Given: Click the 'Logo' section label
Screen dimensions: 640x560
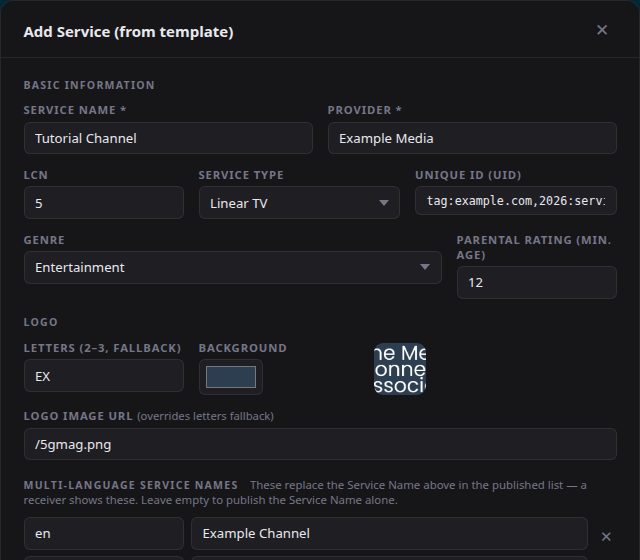Looking at the screenshot, I should point(40,322).
